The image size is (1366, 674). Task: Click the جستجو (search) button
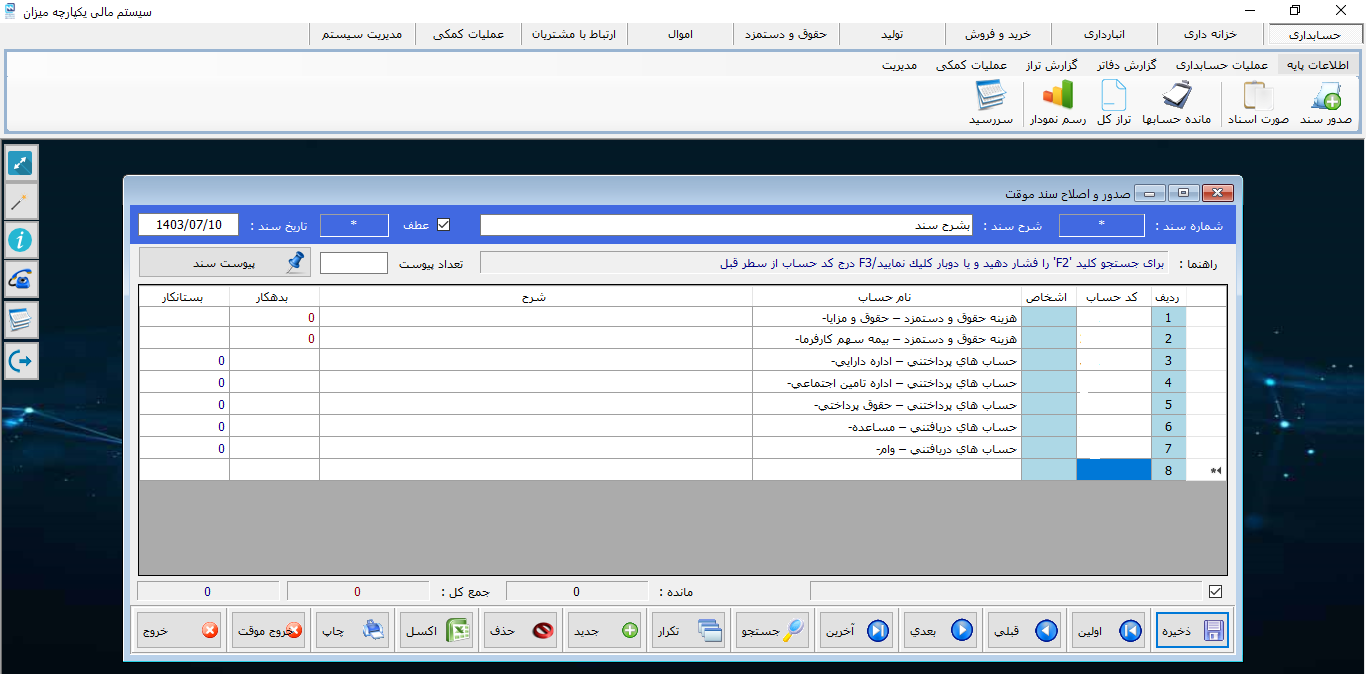point(771,629)
